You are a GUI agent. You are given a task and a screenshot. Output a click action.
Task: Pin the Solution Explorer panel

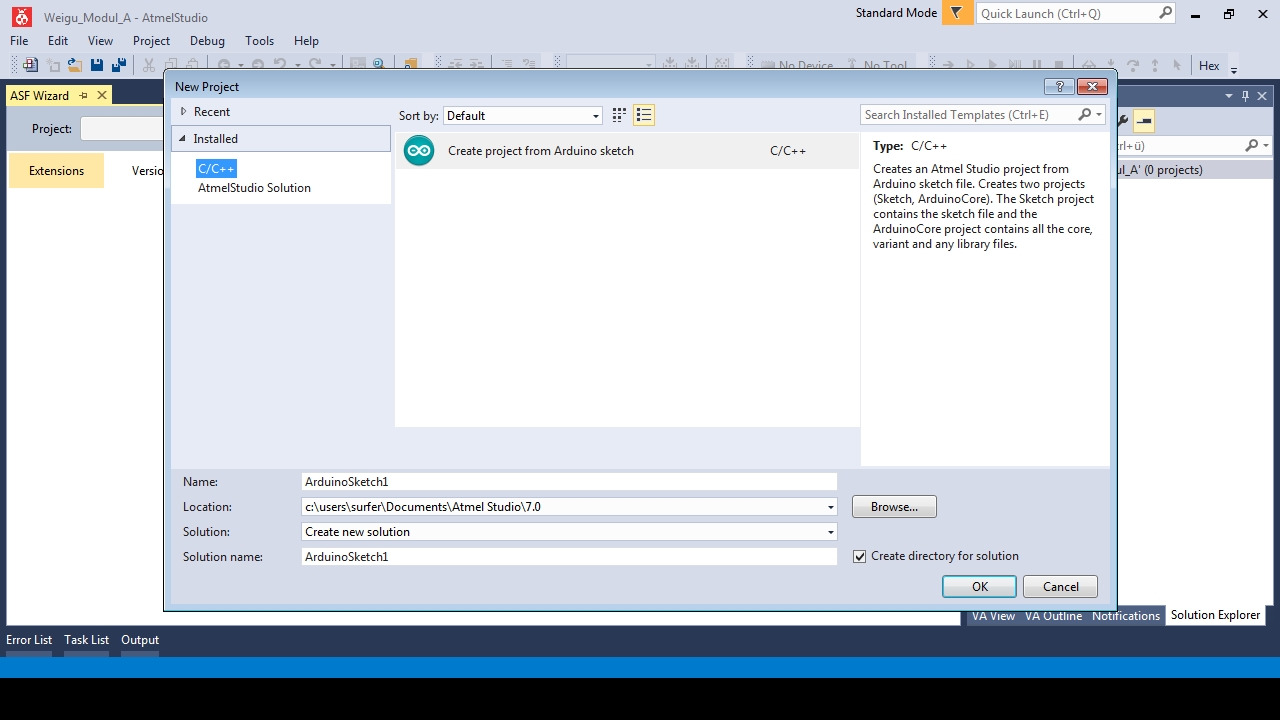[x=1245, y=96]
